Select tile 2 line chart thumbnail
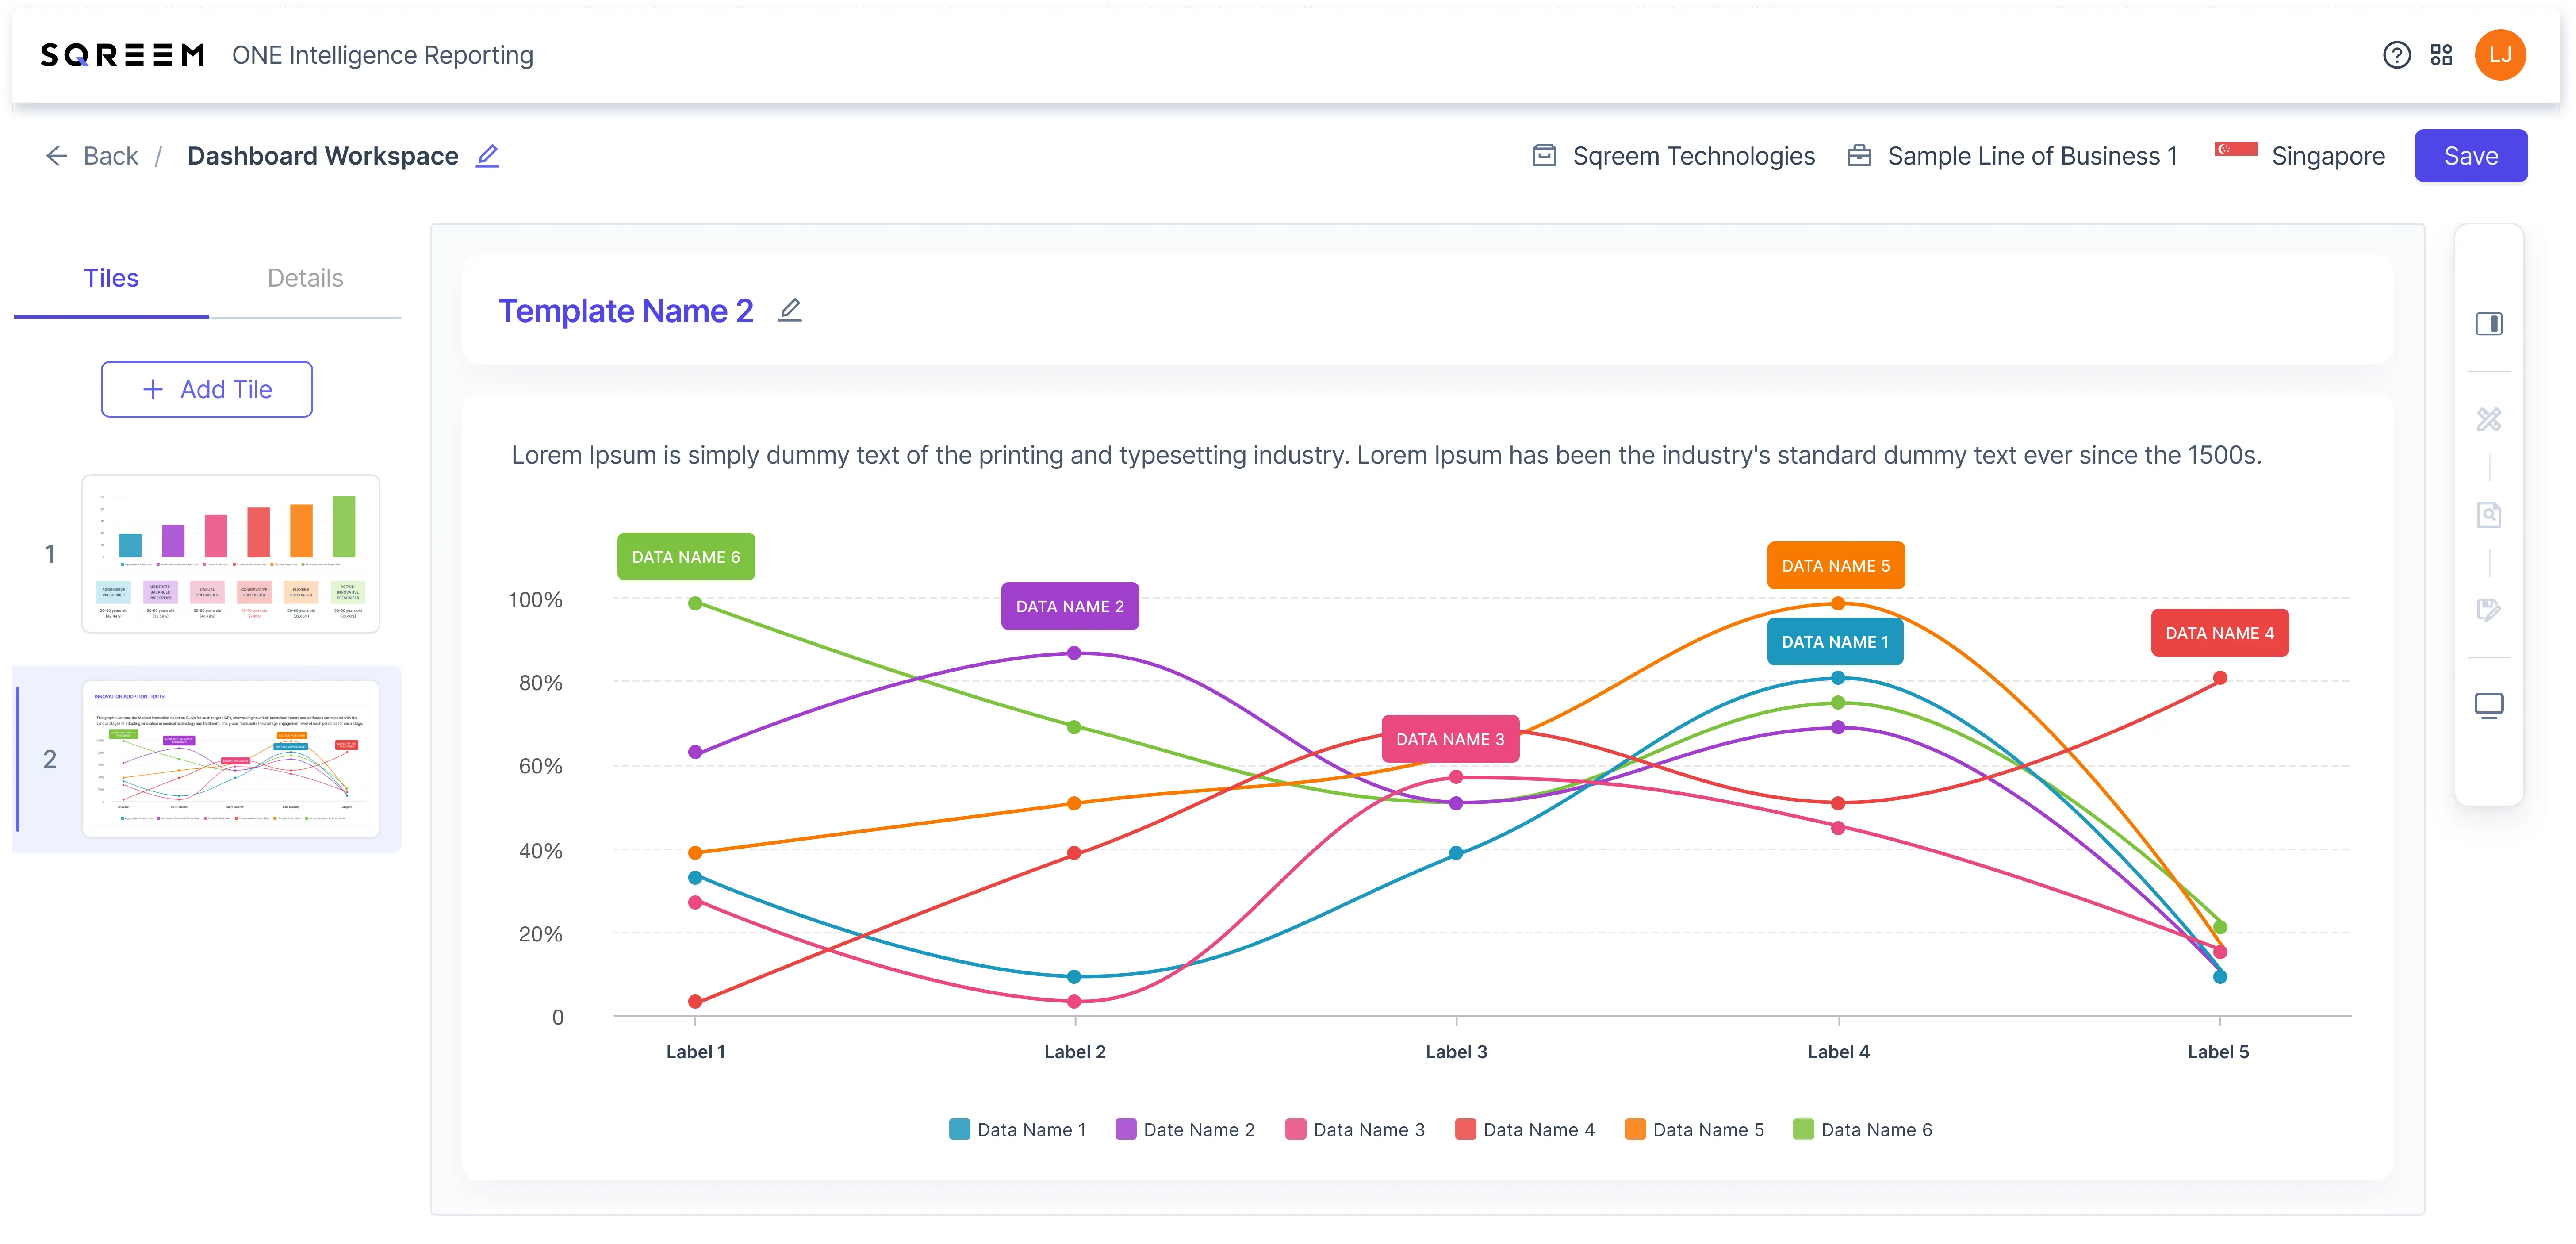The height and width of the screenshot is (1244, 2576). pos(231,759)
